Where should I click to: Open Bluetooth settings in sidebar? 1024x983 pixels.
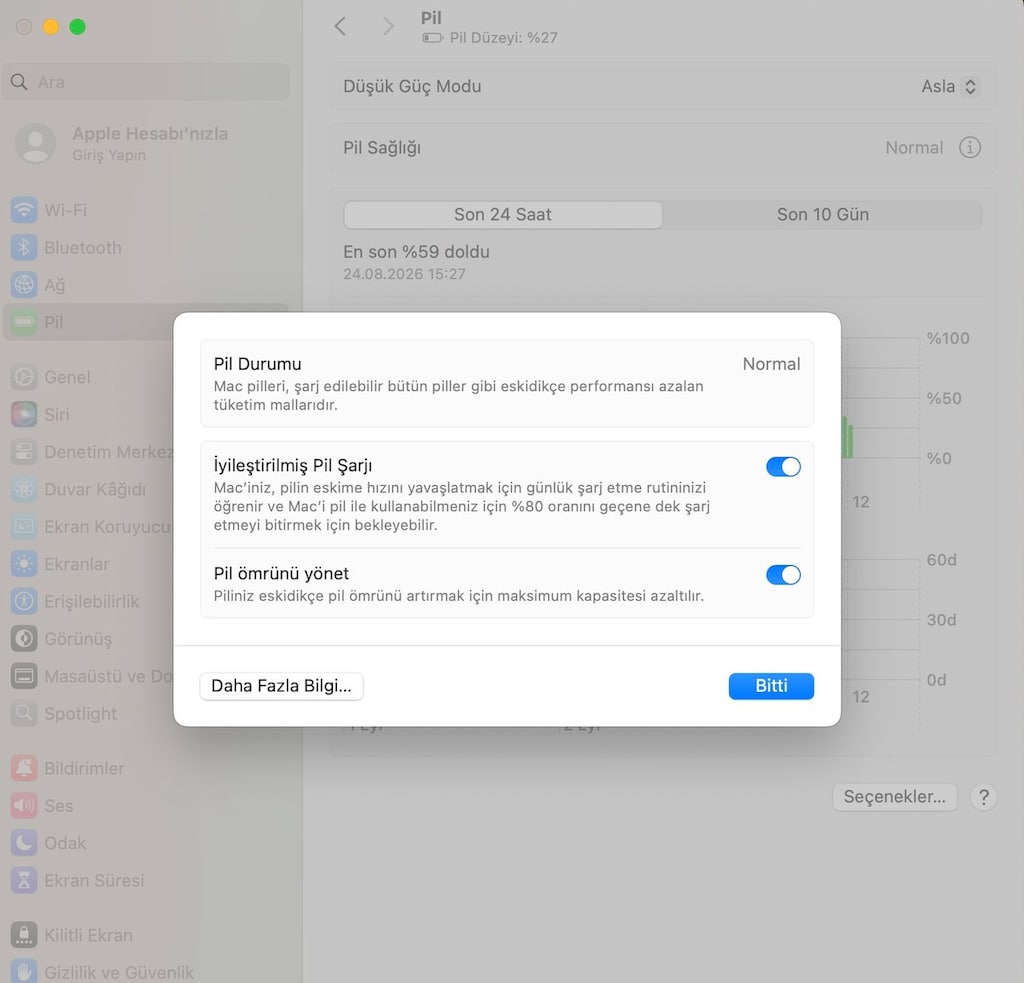tap(146, 248)
